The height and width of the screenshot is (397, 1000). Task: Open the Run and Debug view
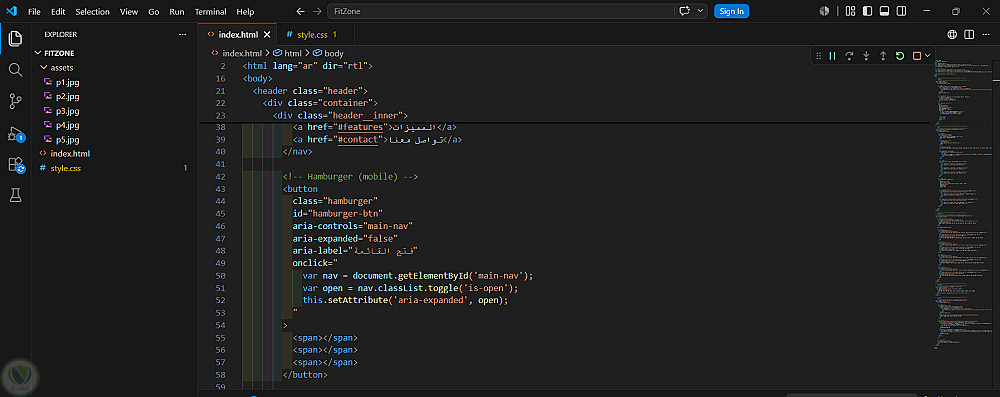point(15,134)
